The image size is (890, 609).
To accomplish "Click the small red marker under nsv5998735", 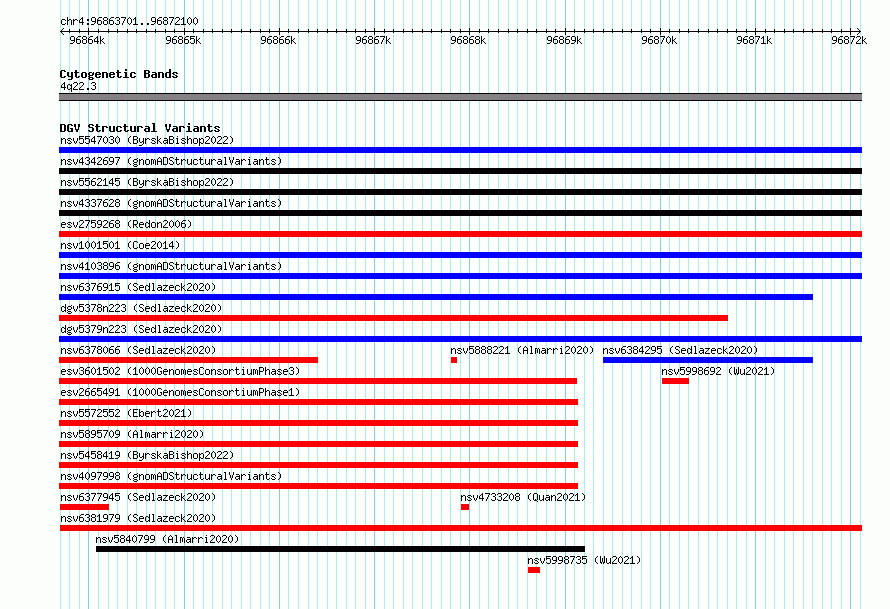I will (534, 570).
